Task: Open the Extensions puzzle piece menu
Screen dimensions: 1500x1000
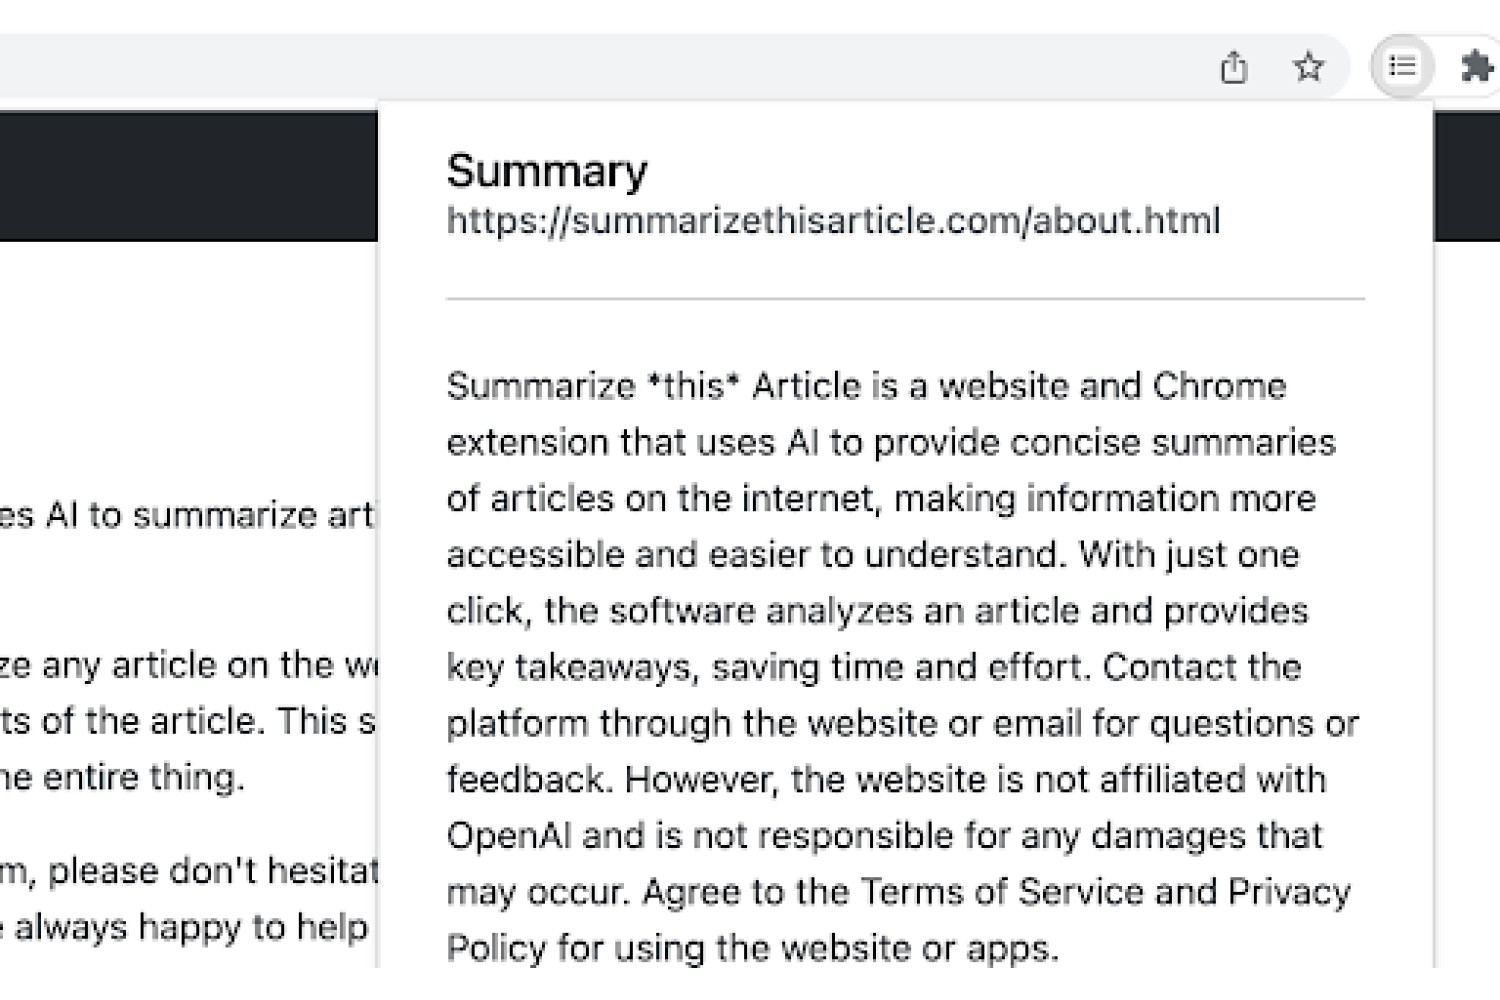Action: pos(1478,67)
